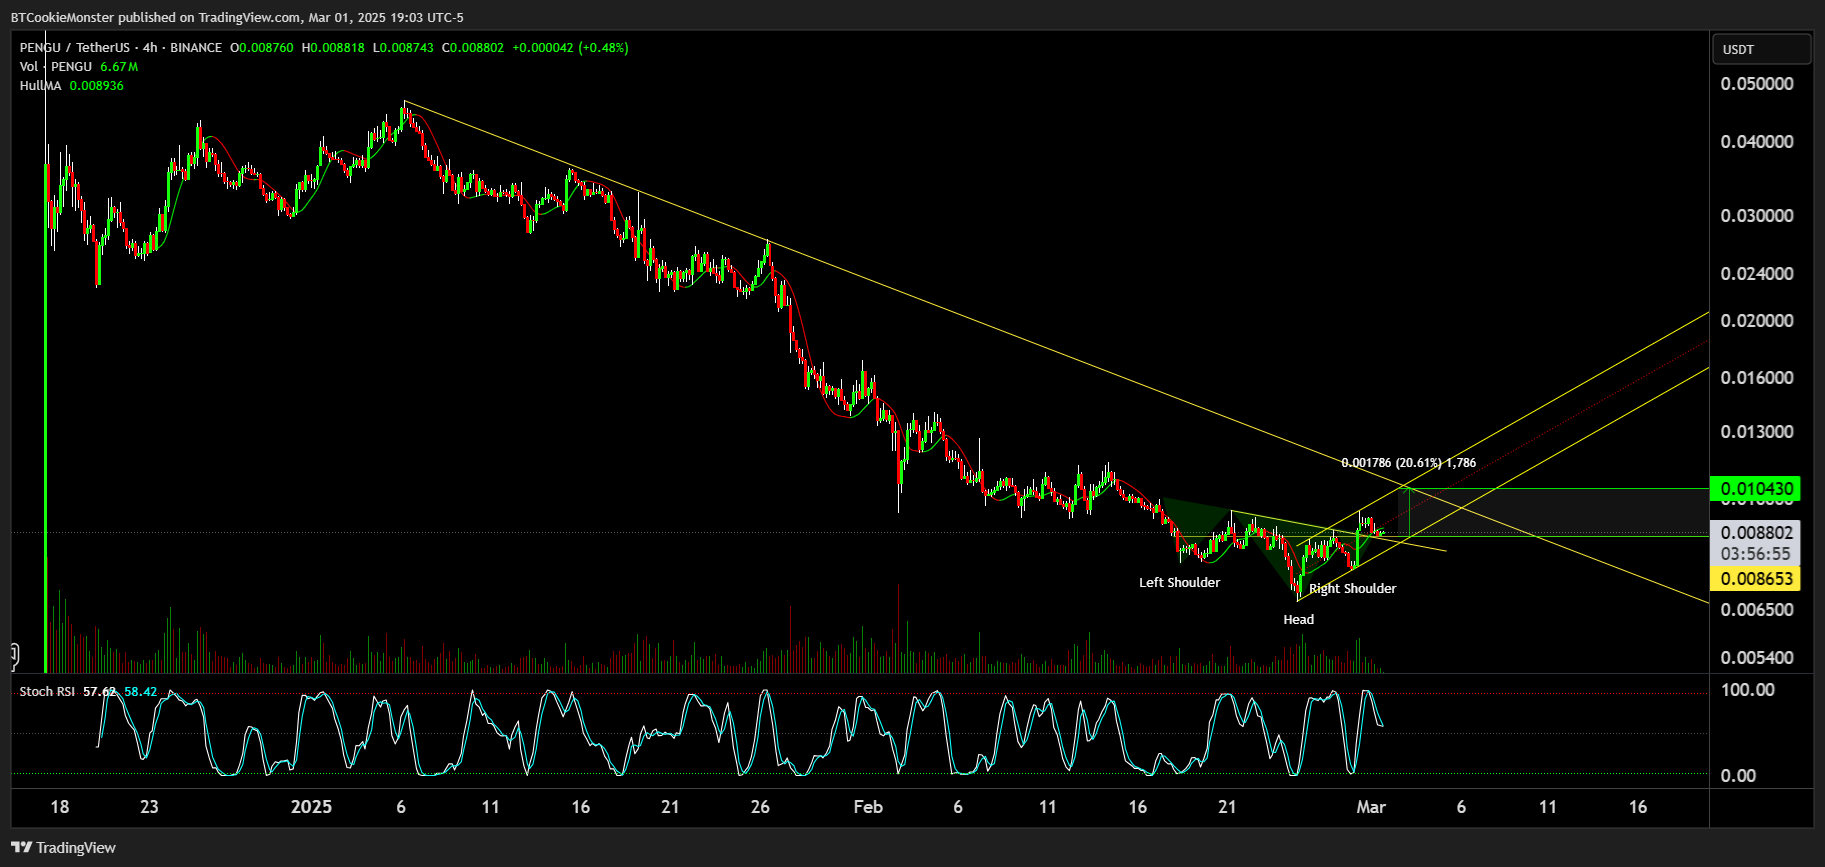Click the Vol · PENGU indicator label
The width and height of the screenshot is (1825, 867).
coord(56,66)
